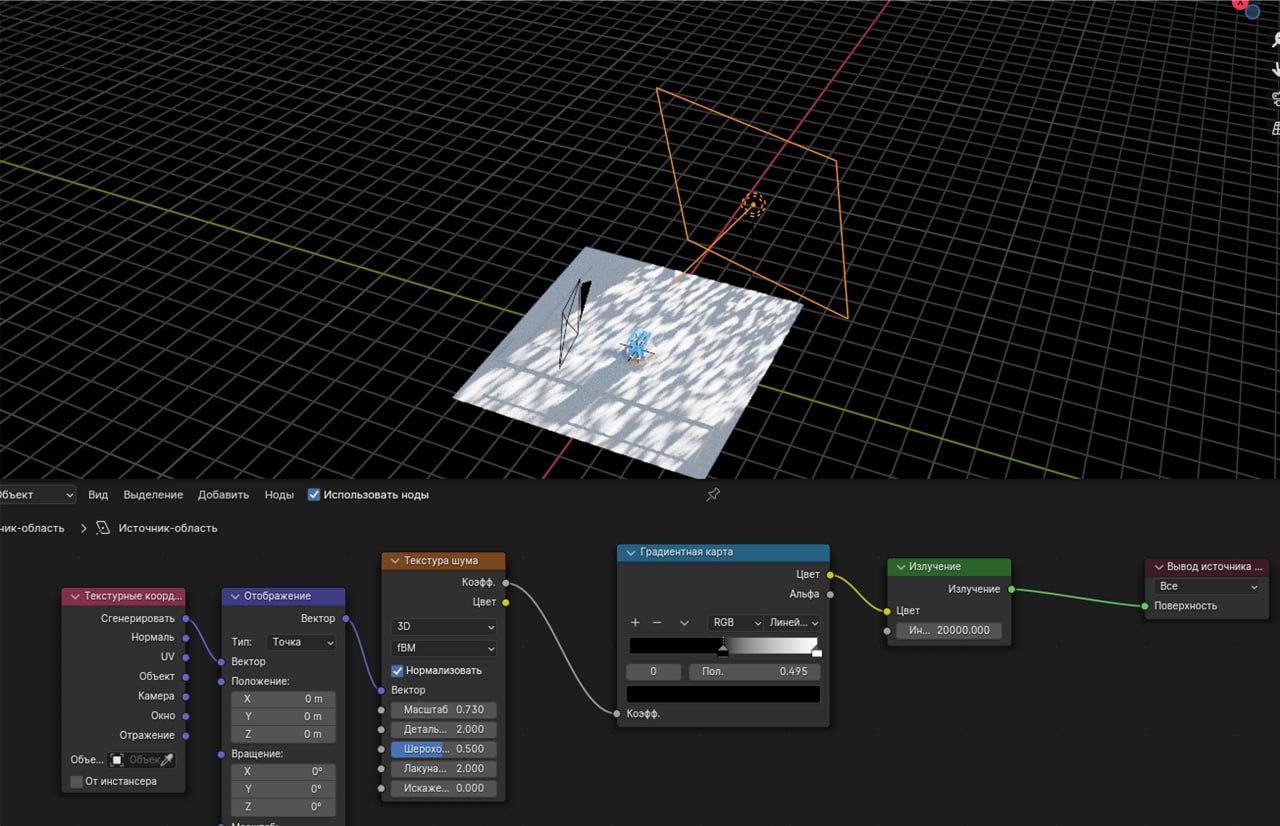Click the Шерохо... 0.500 slider
1280x826 pixels.
pyautogui.click(x=443, y=749)
